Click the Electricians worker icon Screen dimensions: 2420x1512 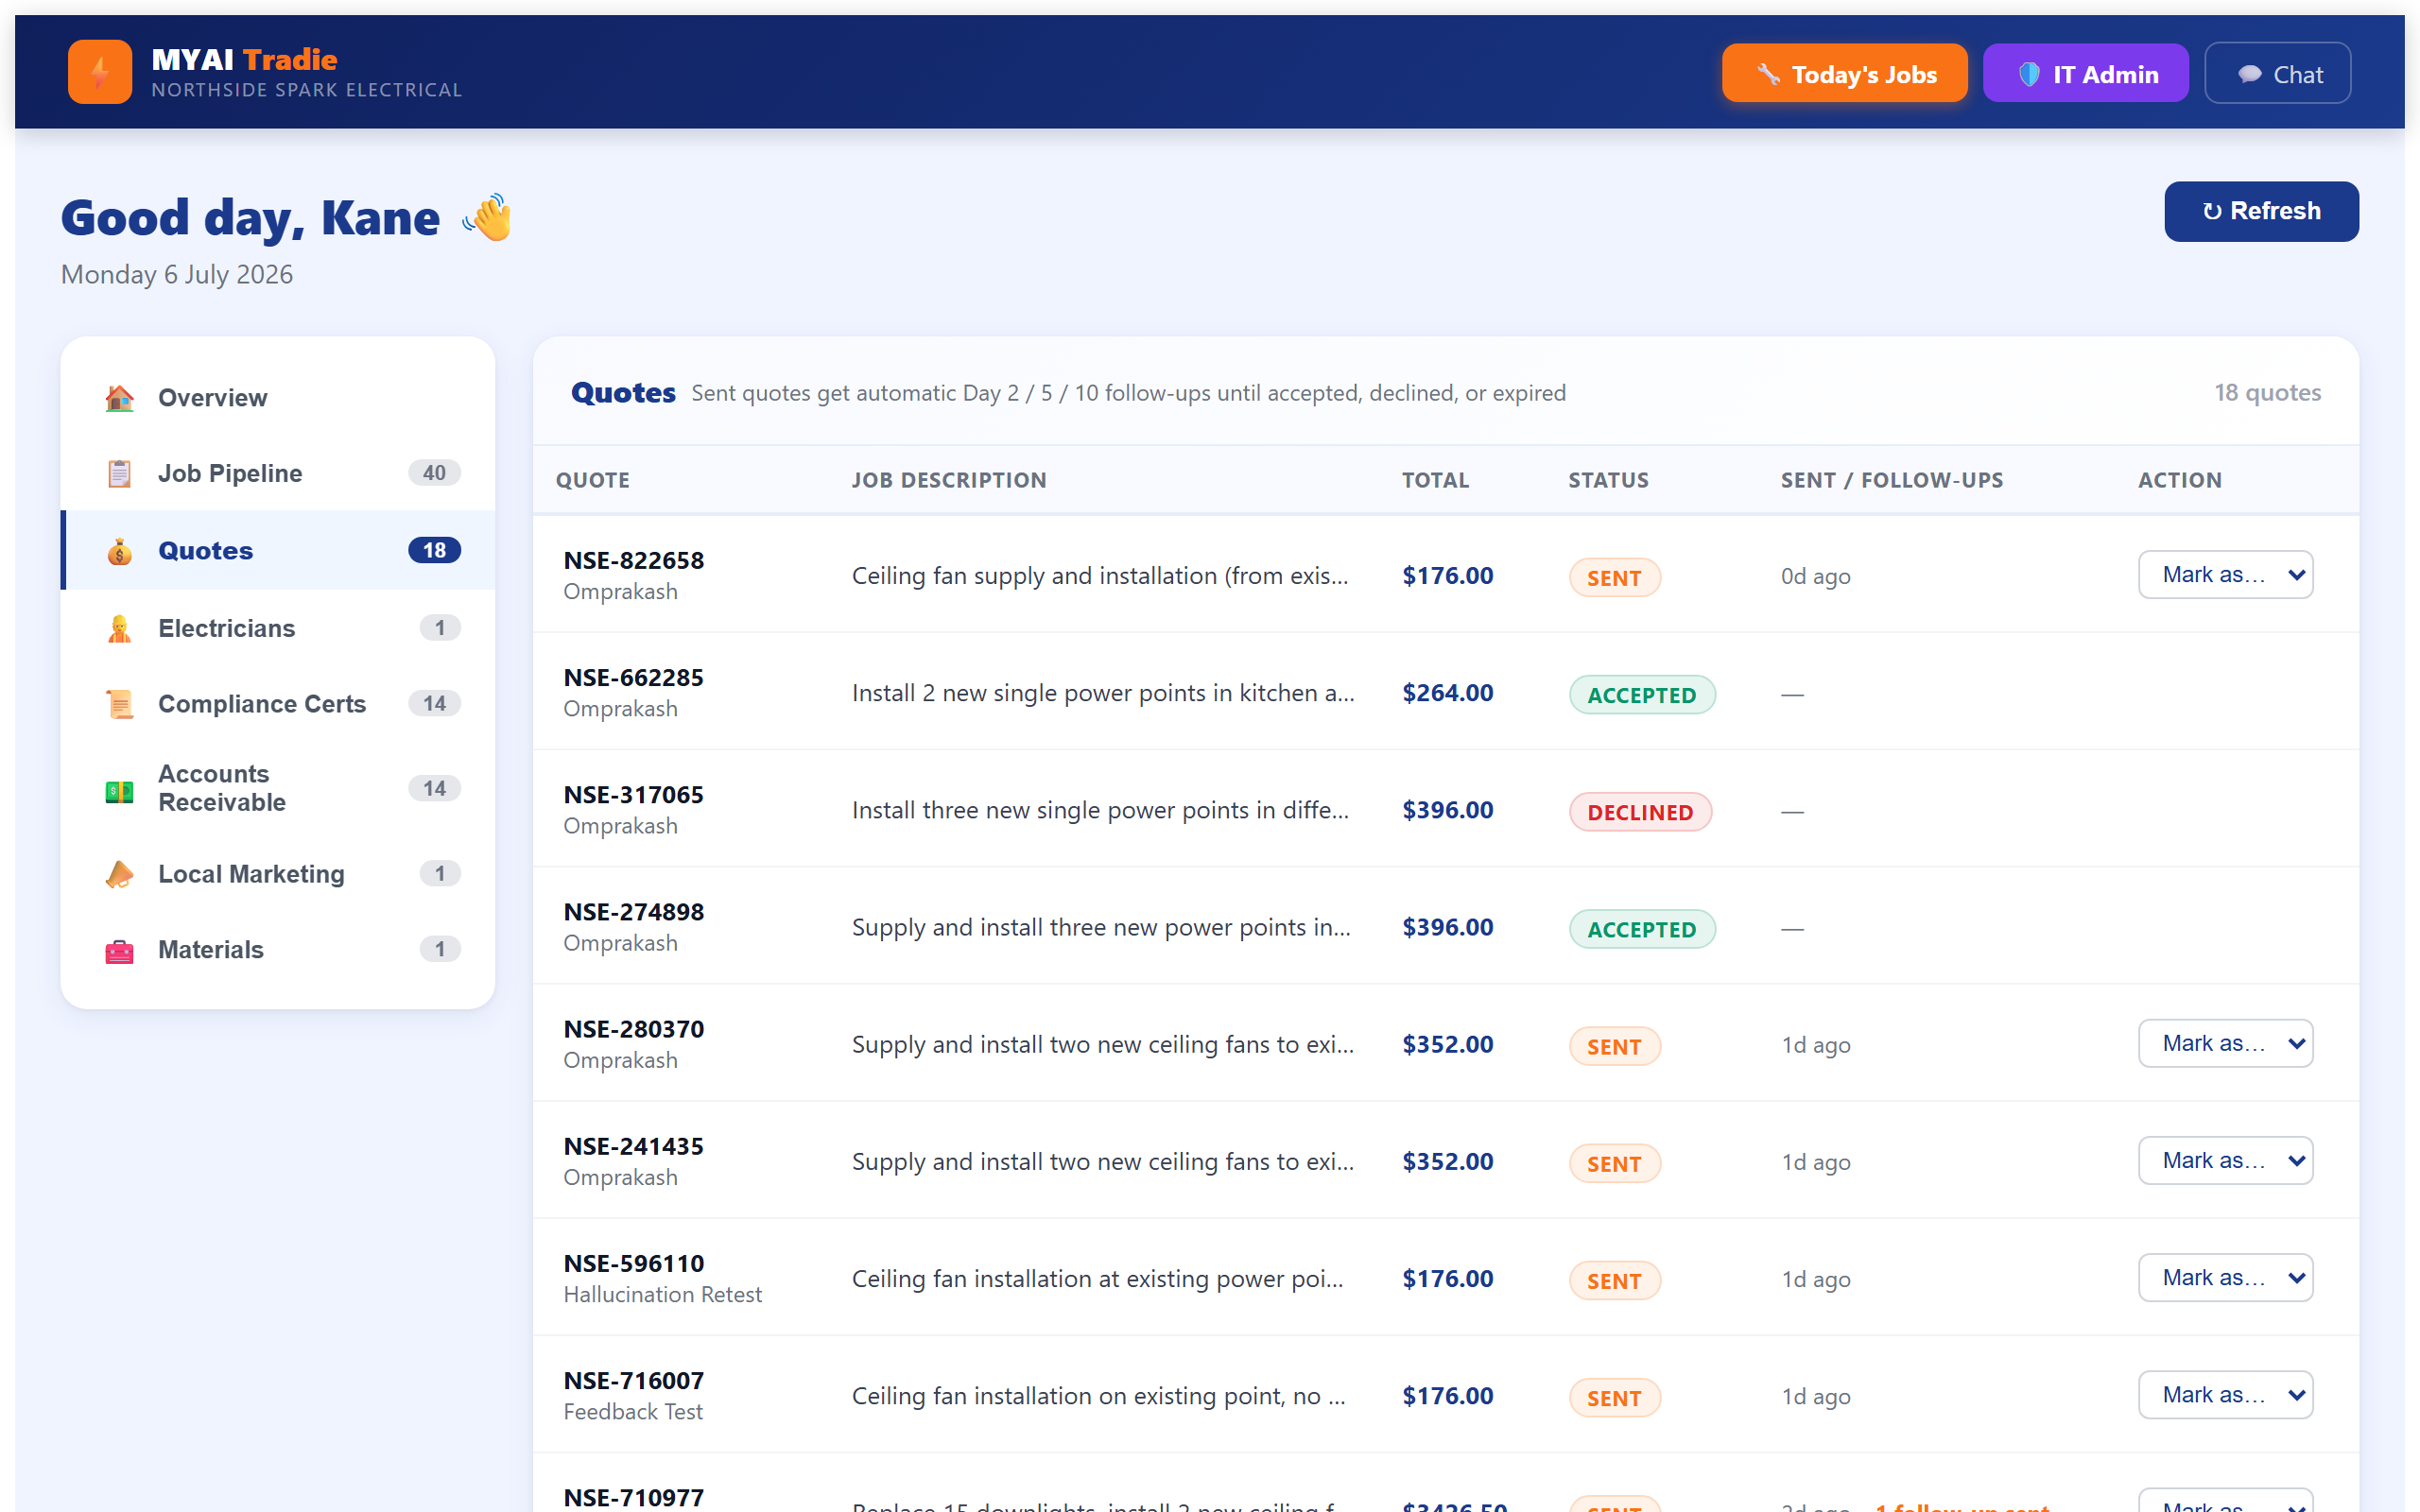tap(119, 628)
